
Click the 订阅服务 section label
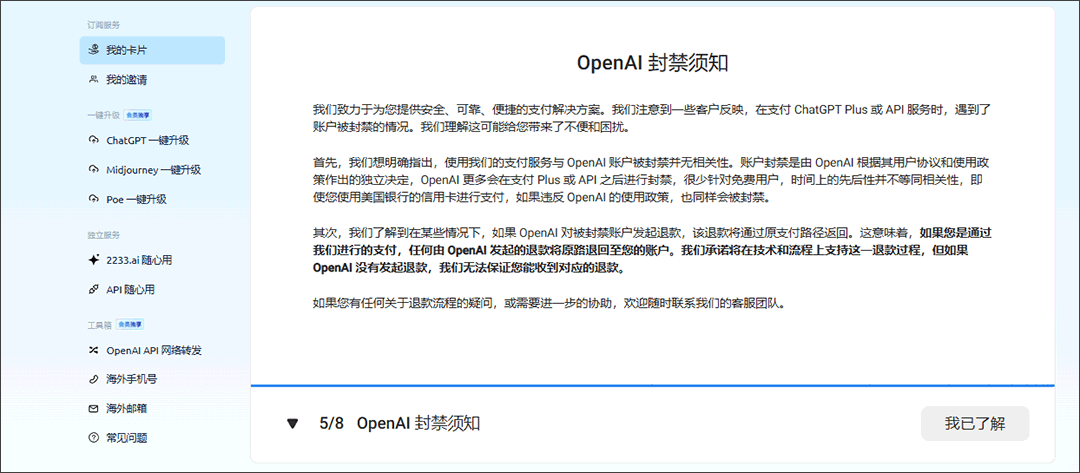pos(103,25)
